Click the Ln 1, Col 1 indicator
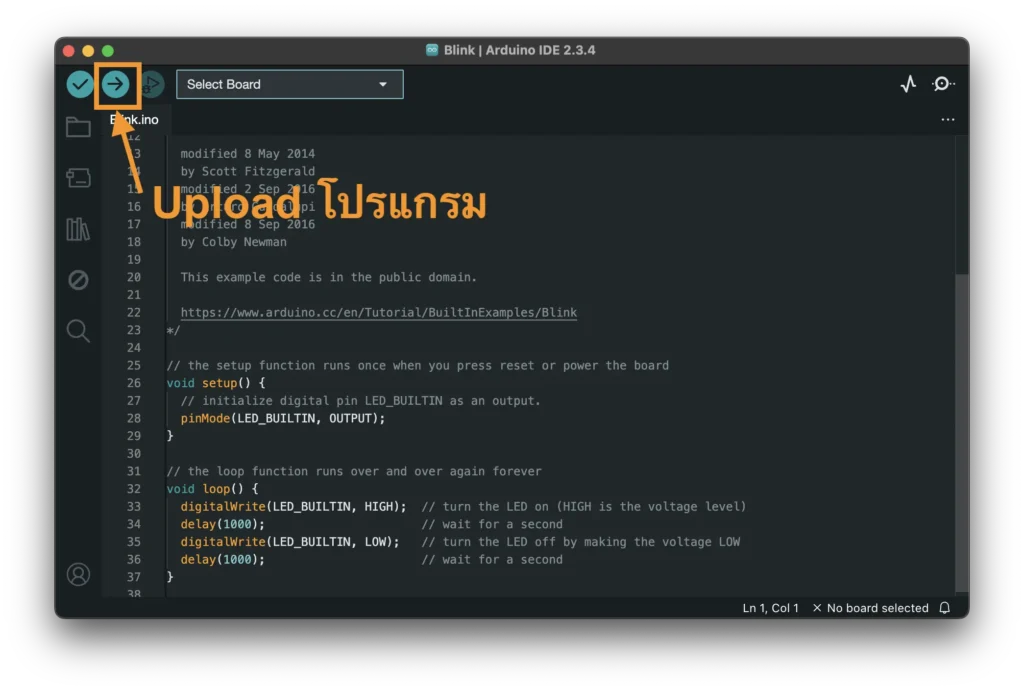The width and height of the screenshot is (1024, 691). point(770,607)
